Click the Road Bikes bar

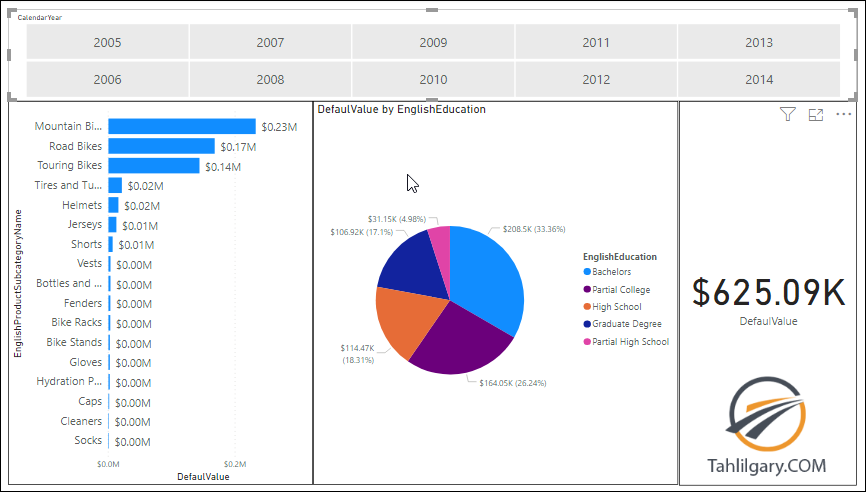click(x=161, y=146)
